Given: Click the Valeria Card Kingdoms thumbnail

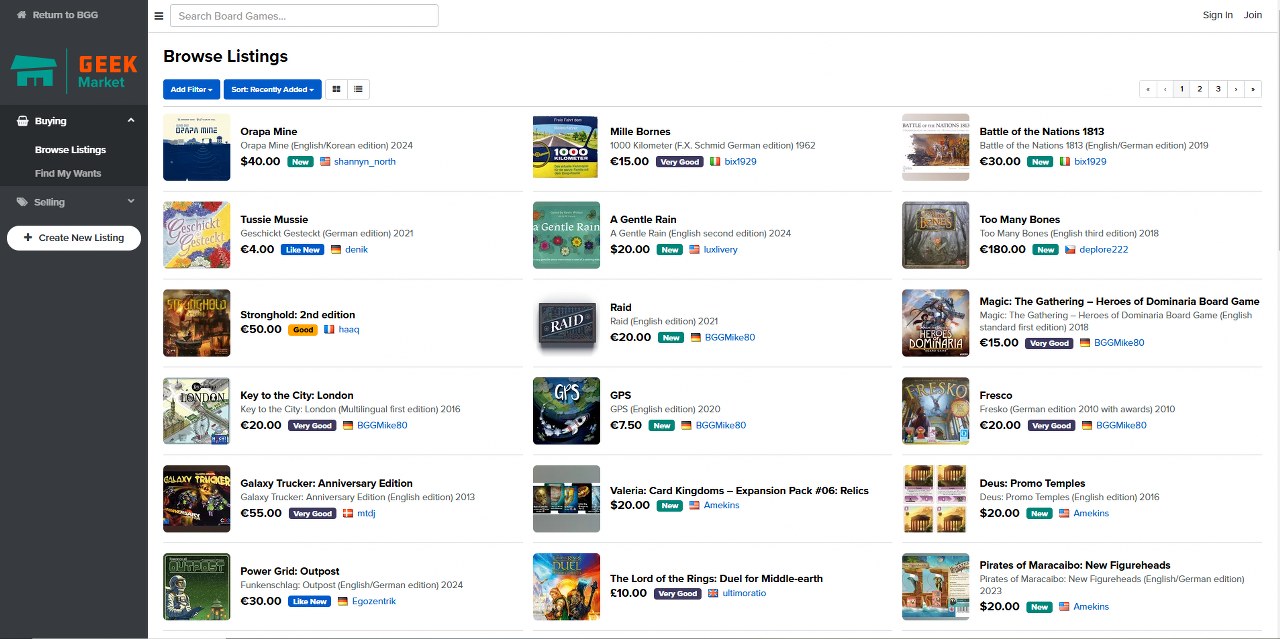Looking at the screenshot, I should pyautogui.click(x=566, y=499).
